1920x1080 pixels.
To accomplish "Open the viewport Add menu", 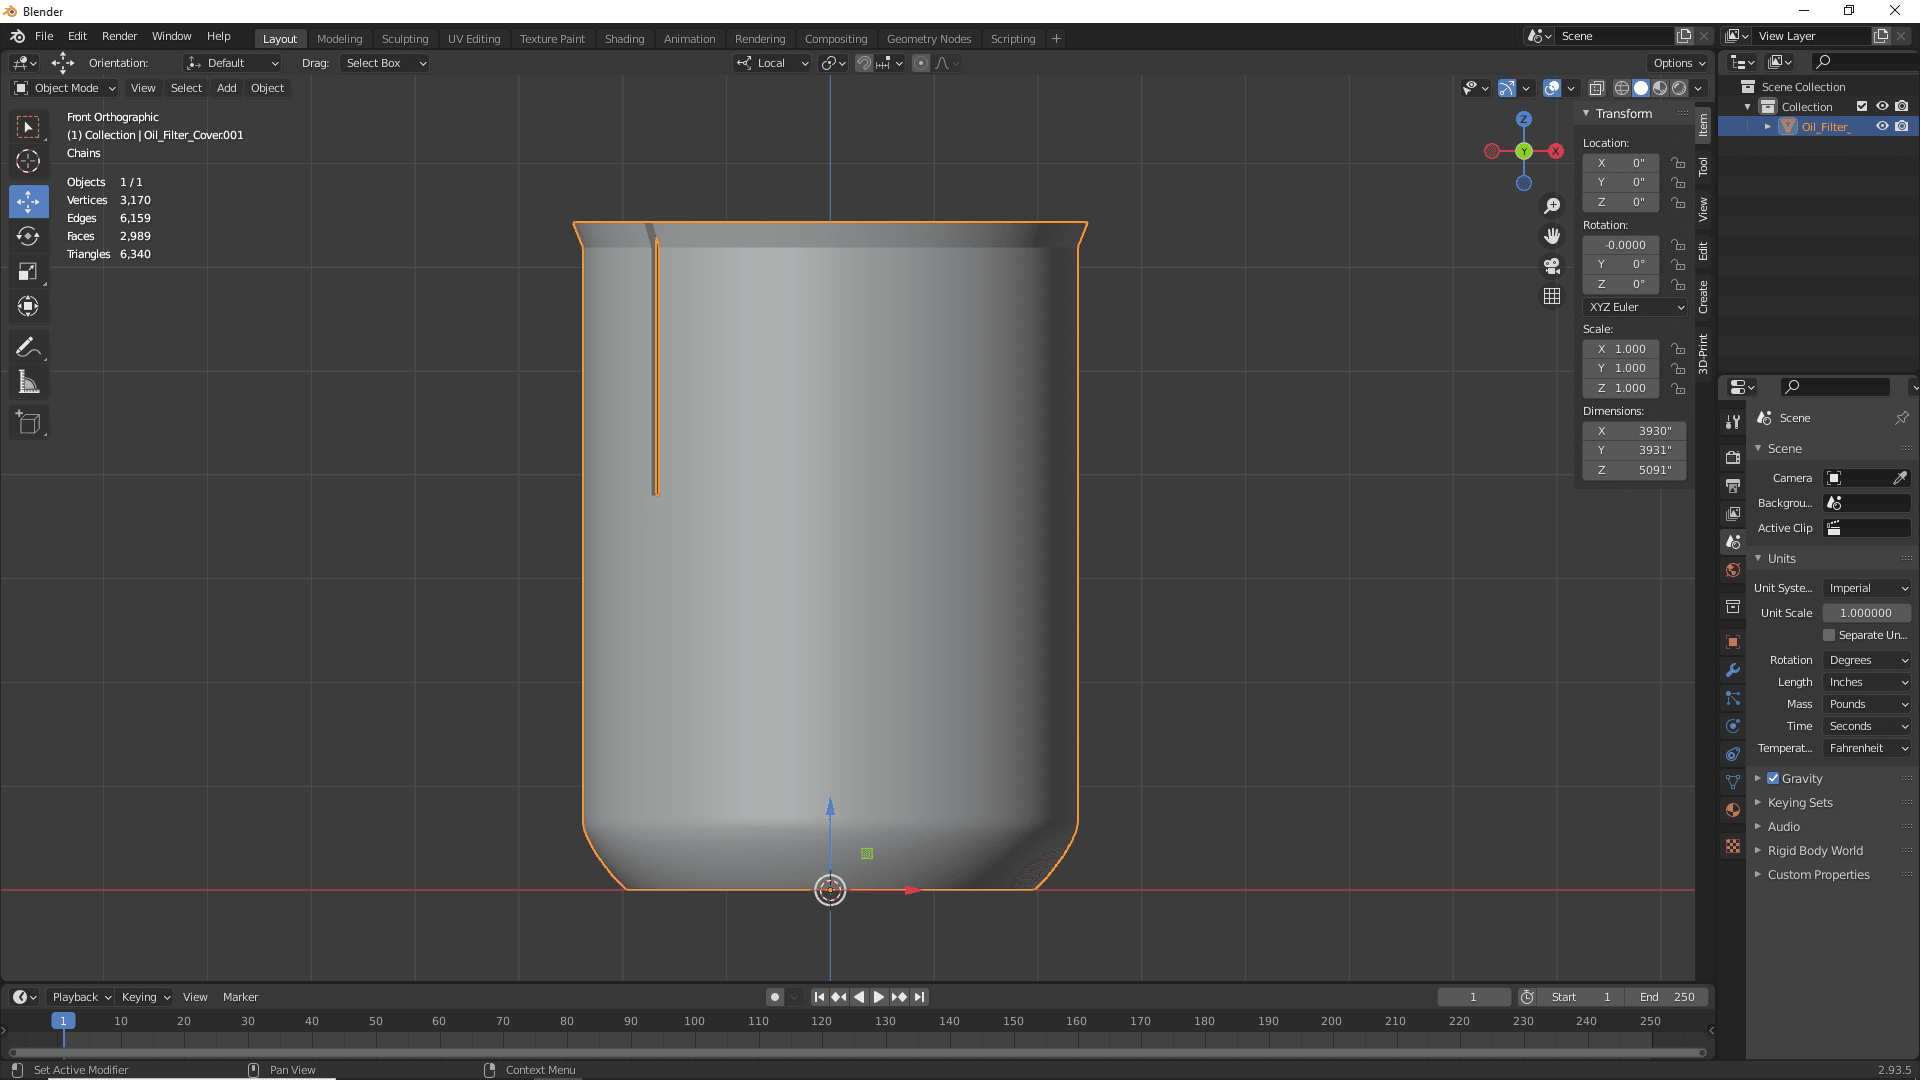I will [x=227, y=88].
